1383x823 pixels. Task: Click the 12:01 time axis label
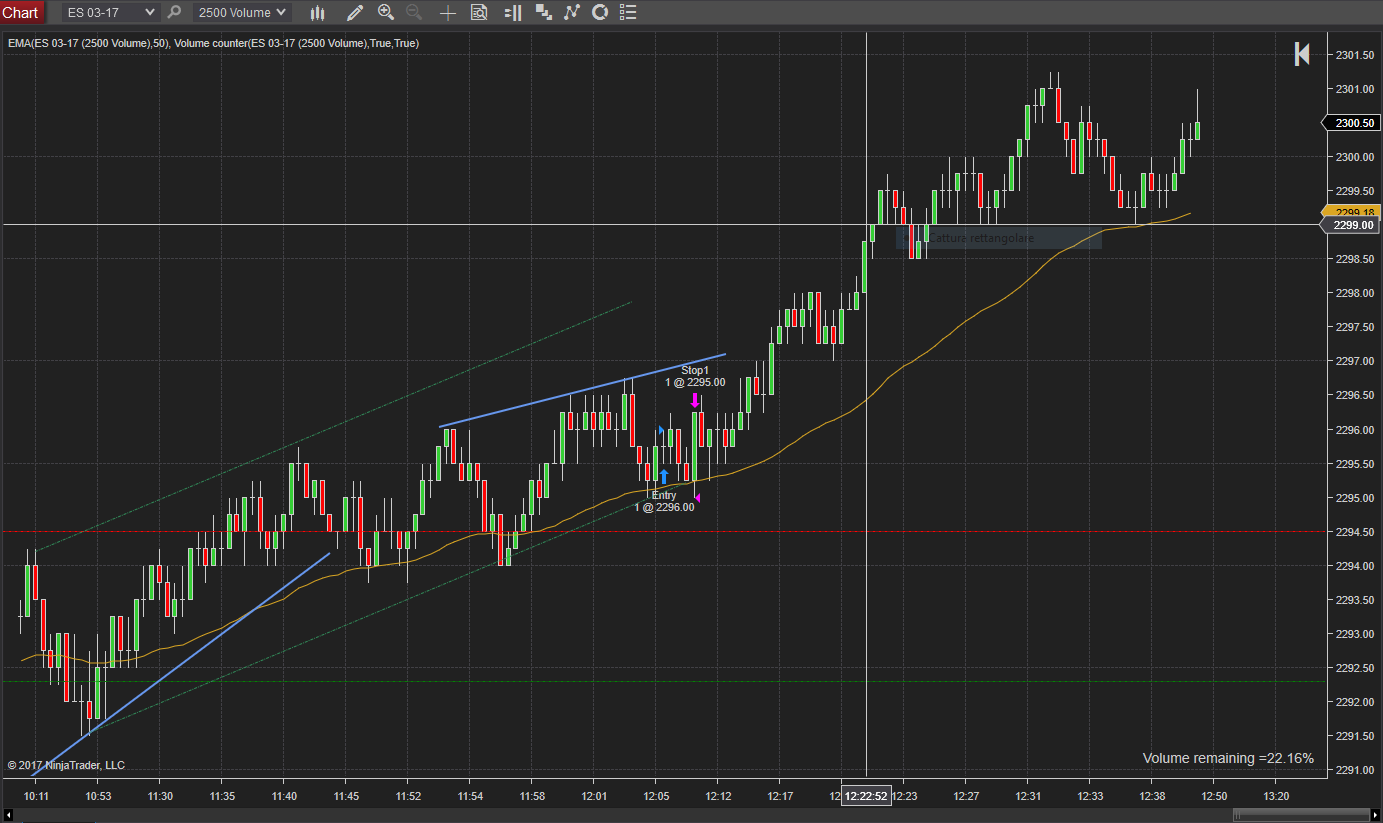pos(594,796)
